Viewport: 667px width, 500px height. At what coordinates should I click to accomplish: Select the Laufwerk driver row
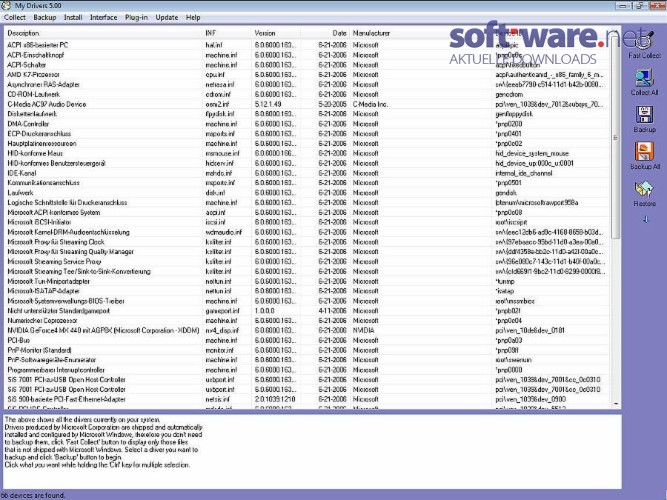coord(306,193)
